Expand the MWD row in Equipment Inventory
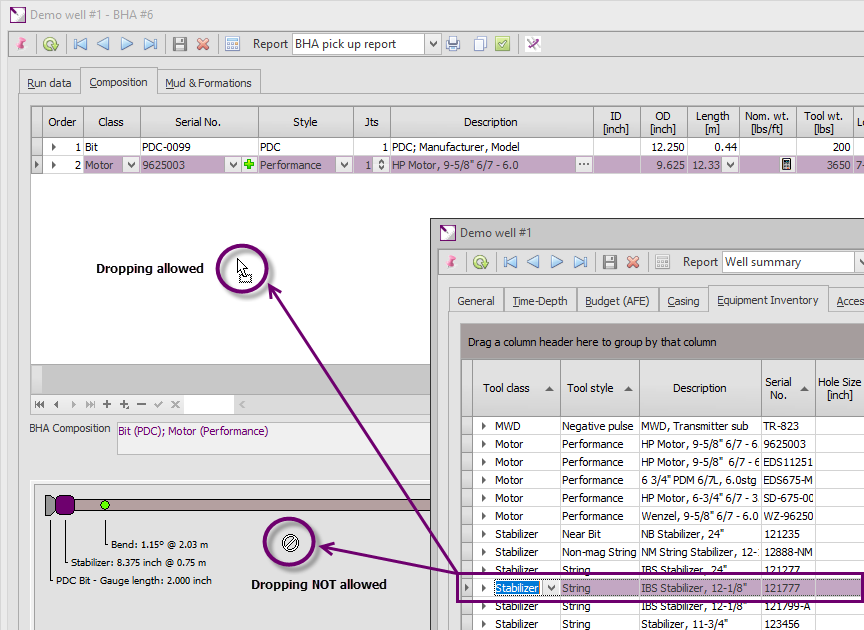Screen dimensions: 864x630 (x=484, y=426)
